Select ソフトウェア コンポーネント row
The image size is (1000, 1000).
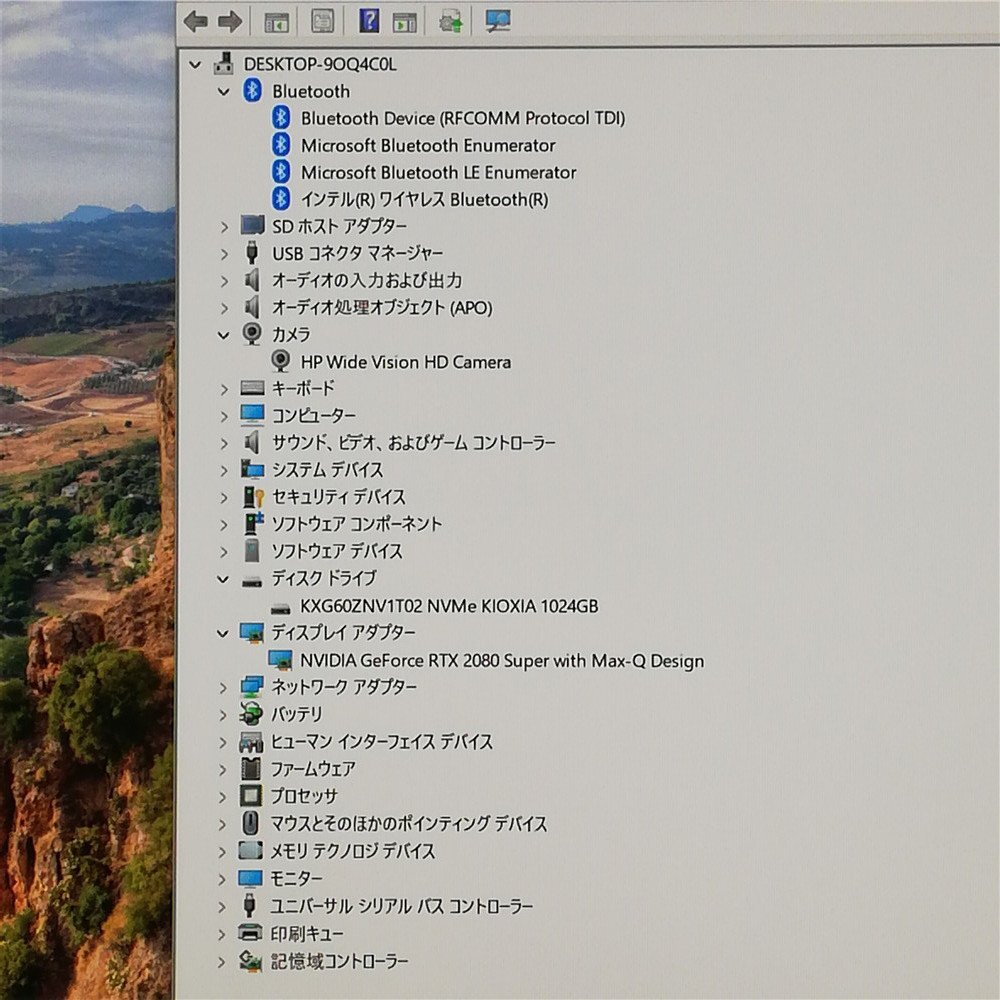357,524
